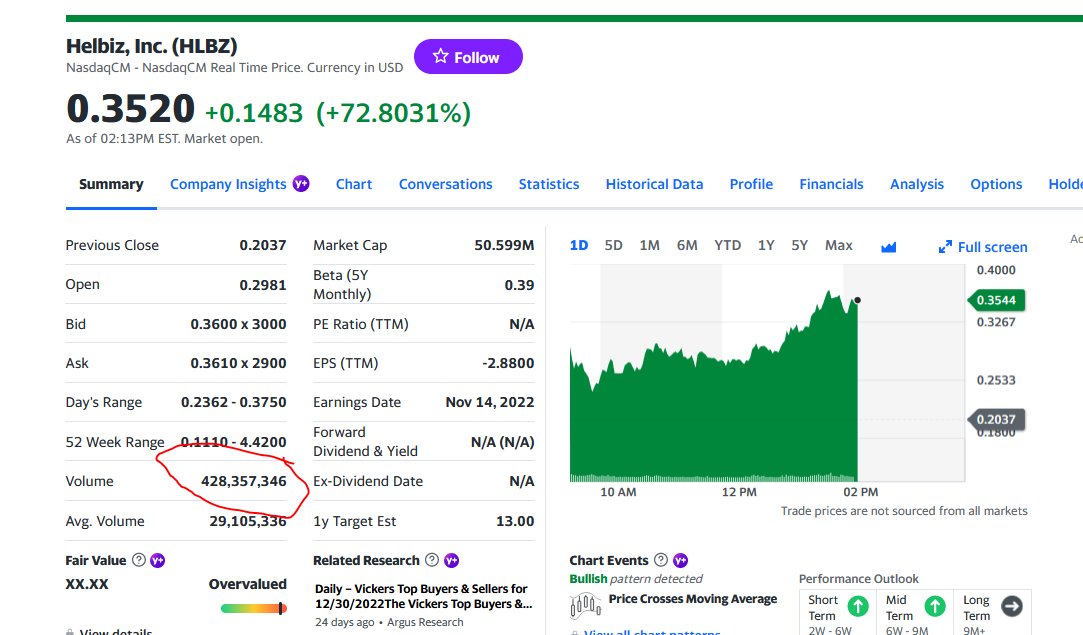
Task: Click the Beta value 0.39
Action: pos(519,285)
